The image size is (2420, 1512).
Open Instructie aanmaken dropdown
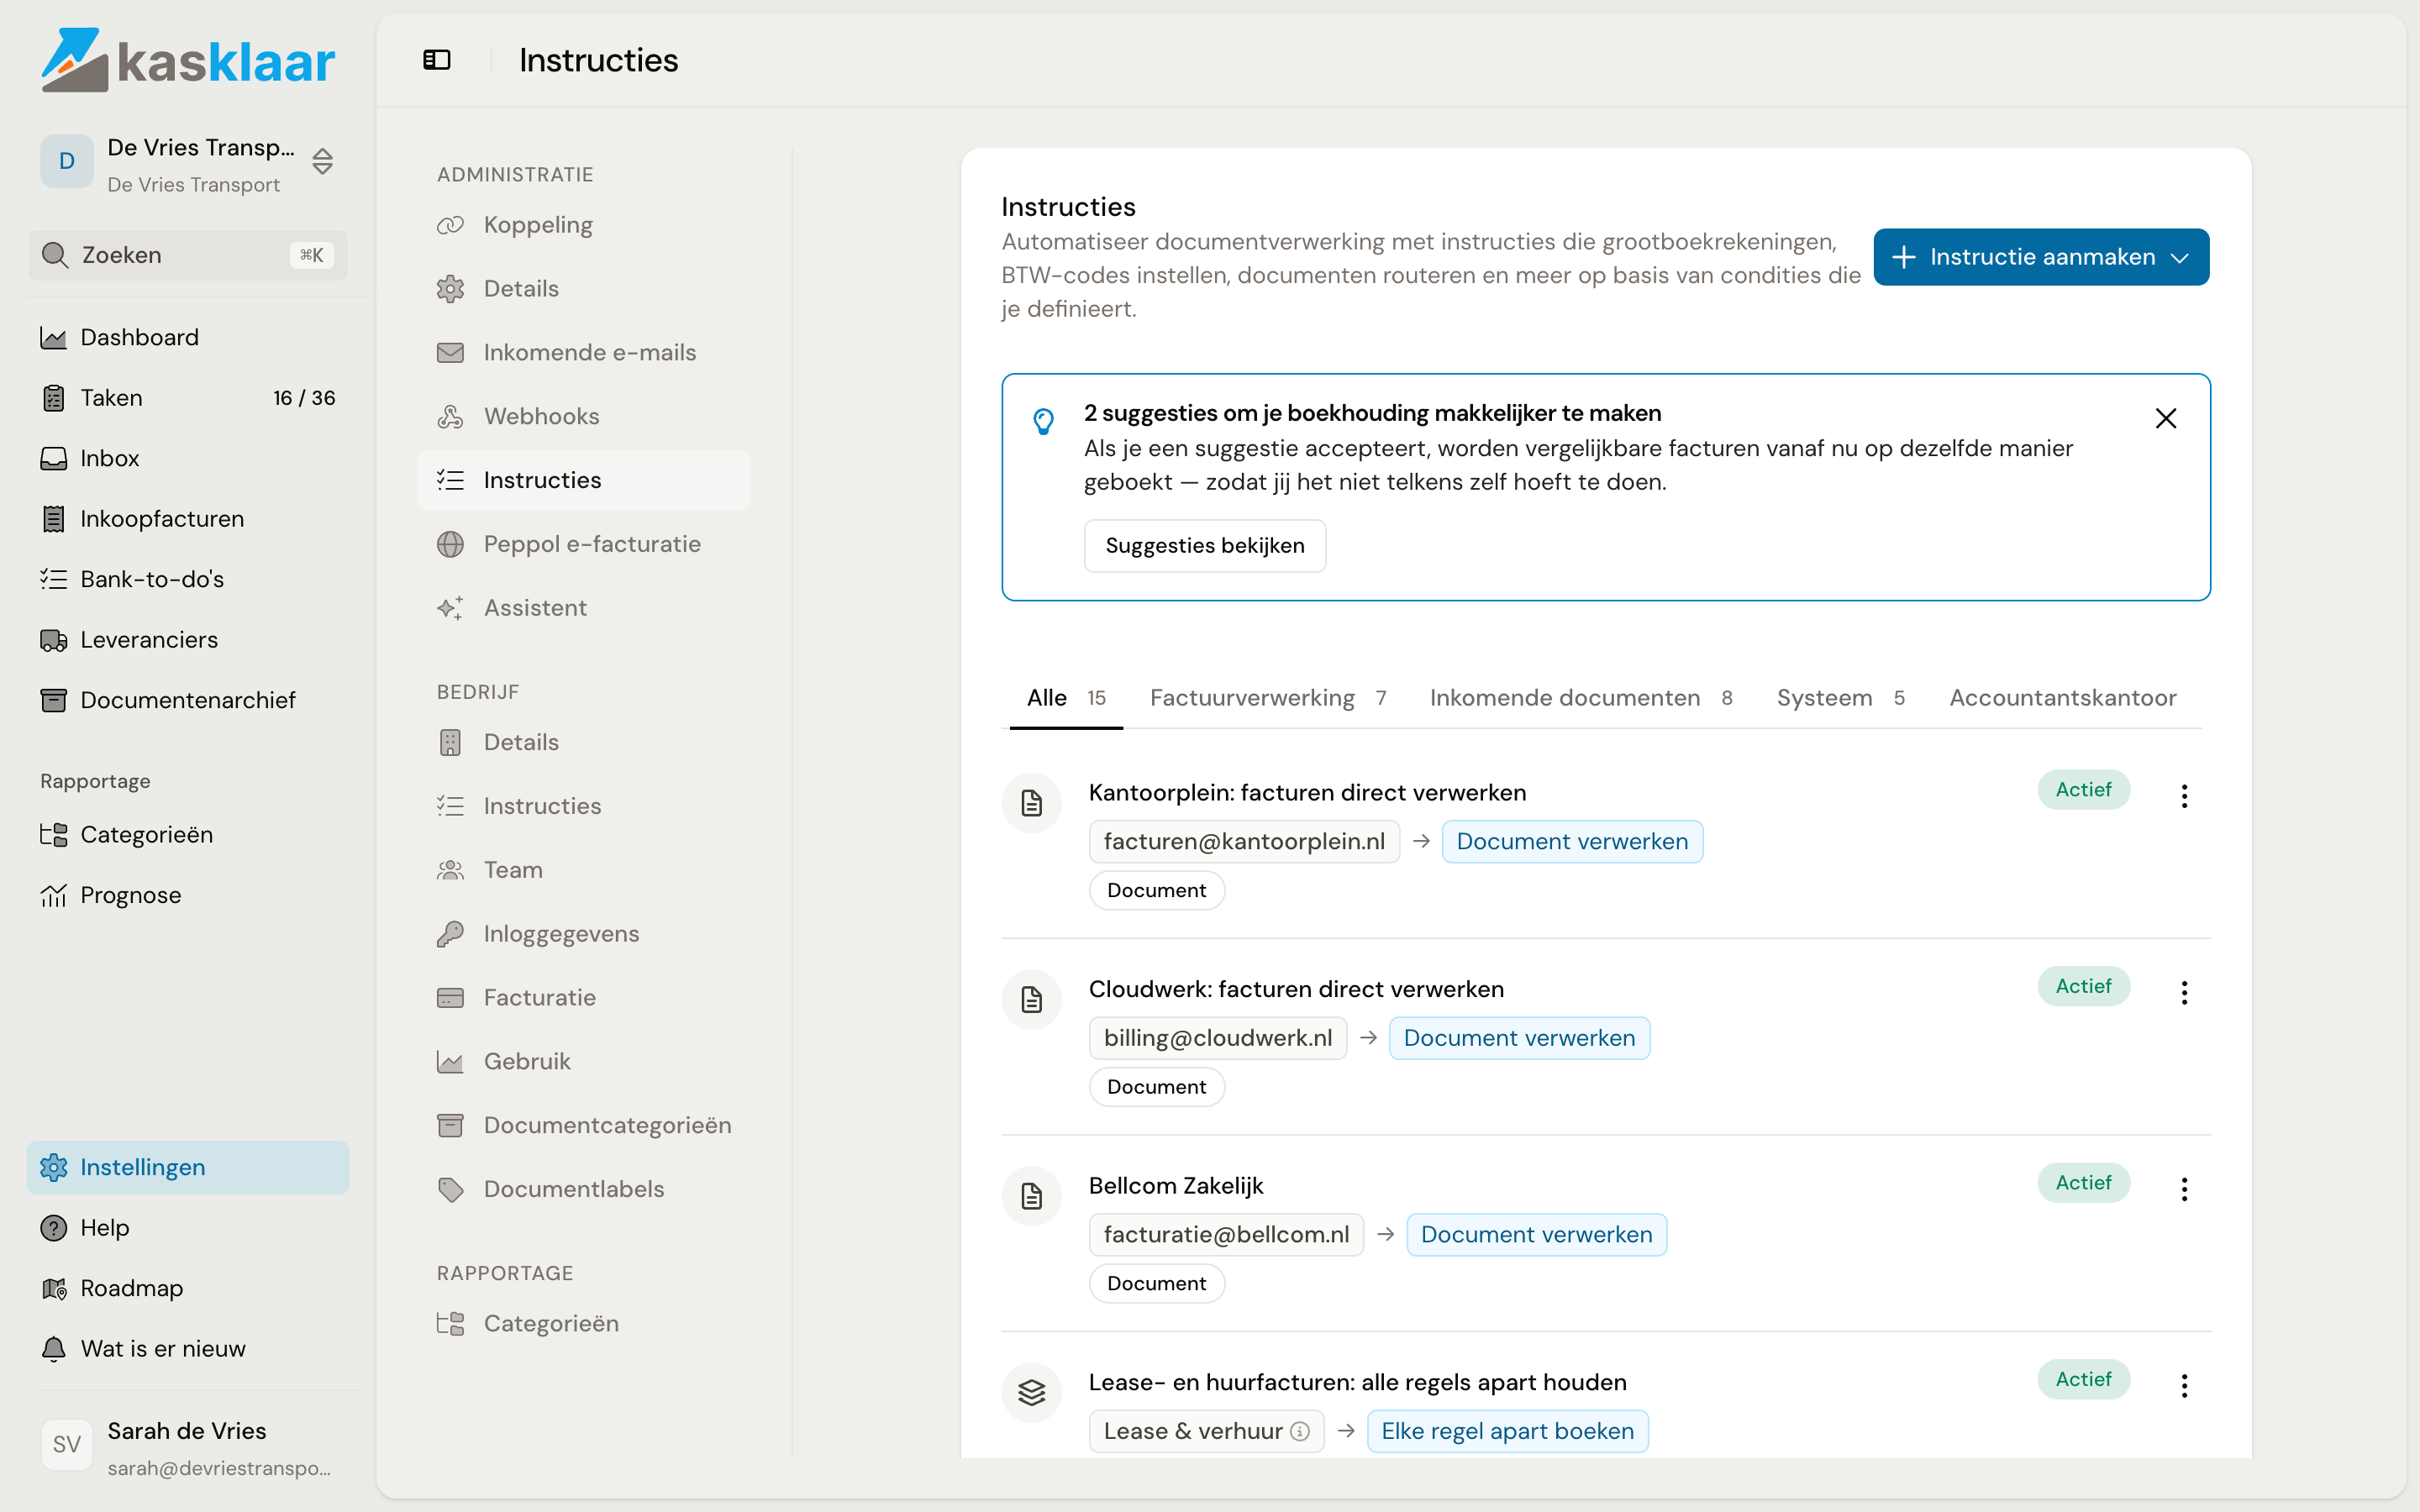click(x=2041, y=257)
